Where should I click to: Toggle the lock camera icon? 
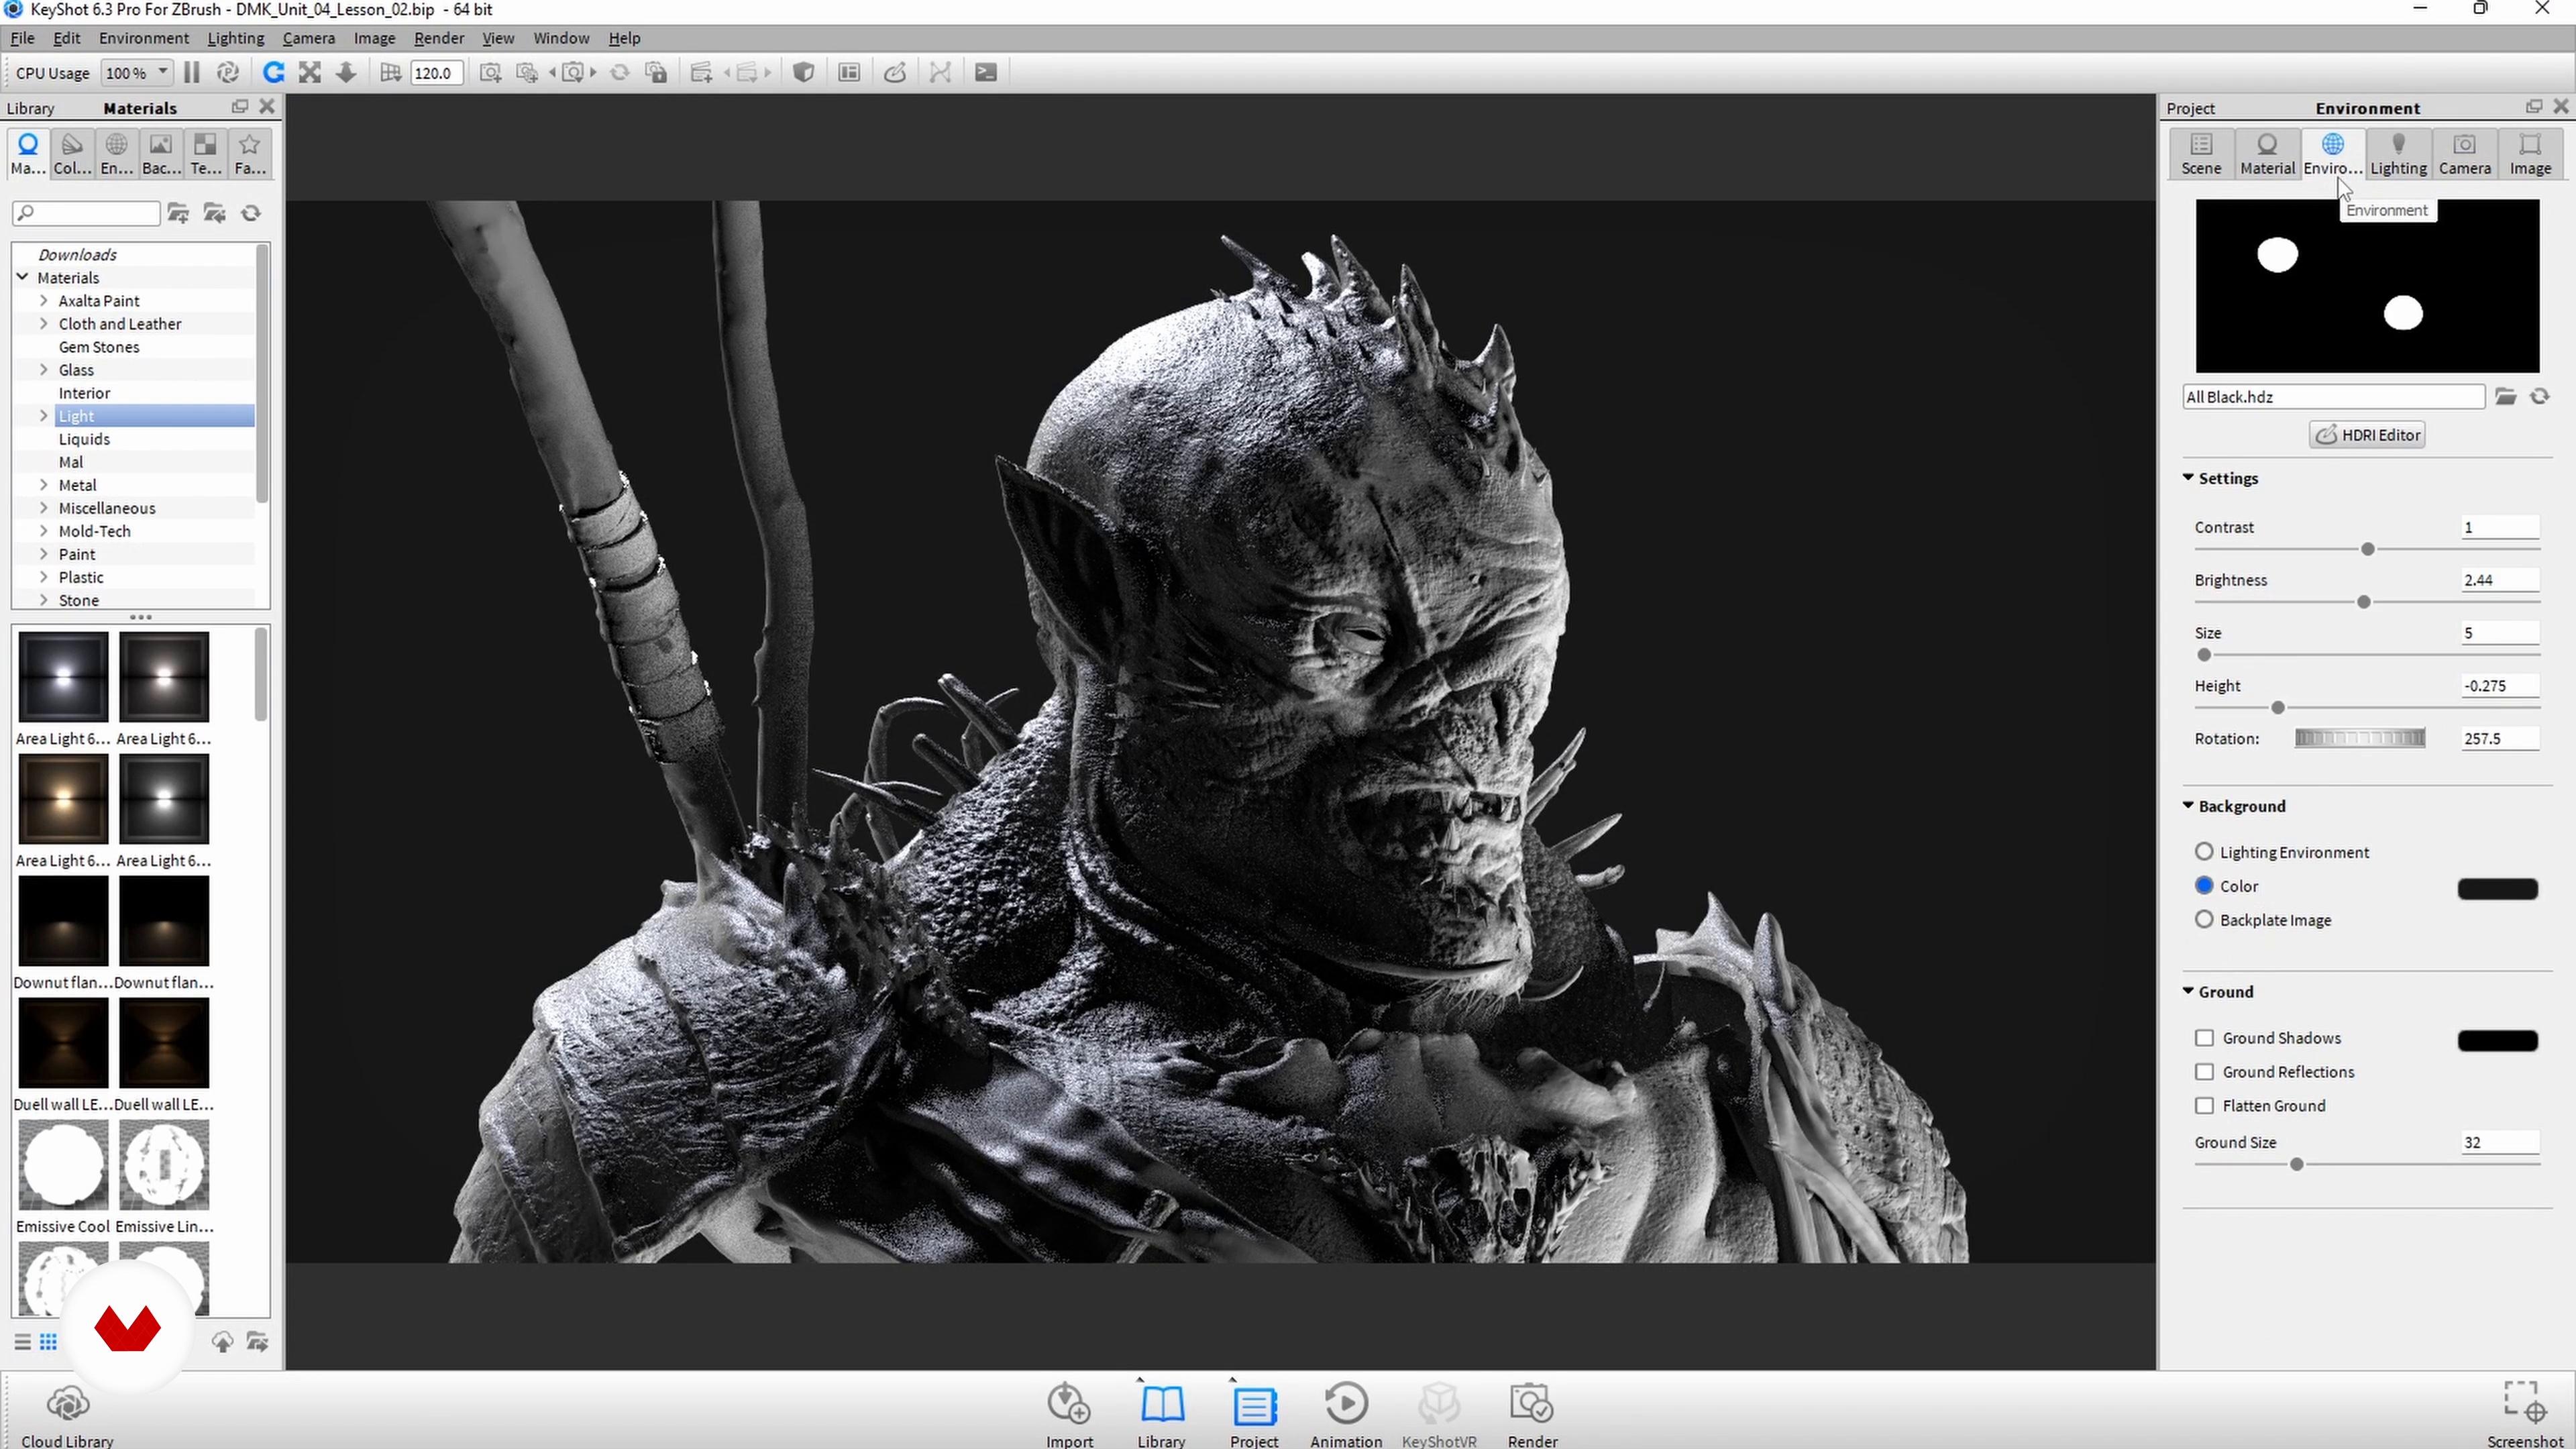point(656,72)
